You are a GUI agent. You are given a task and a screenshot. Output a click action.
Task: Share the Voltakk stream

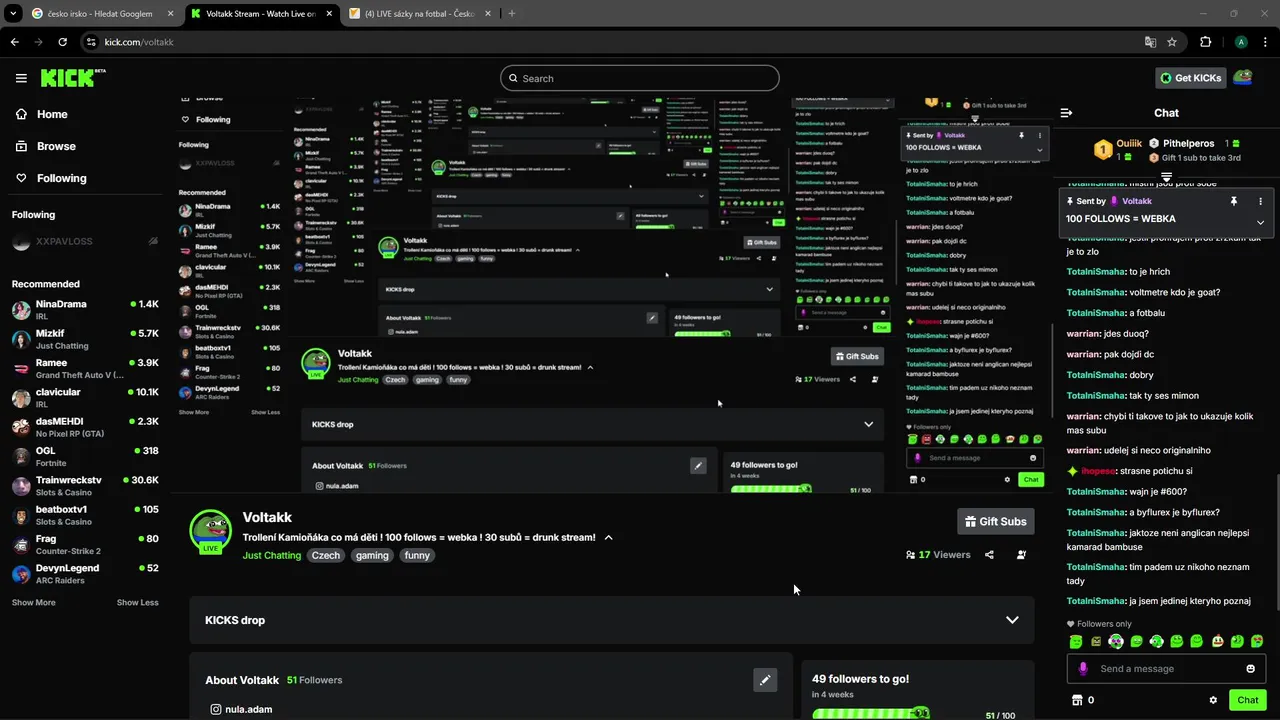(x=989, y=555)
